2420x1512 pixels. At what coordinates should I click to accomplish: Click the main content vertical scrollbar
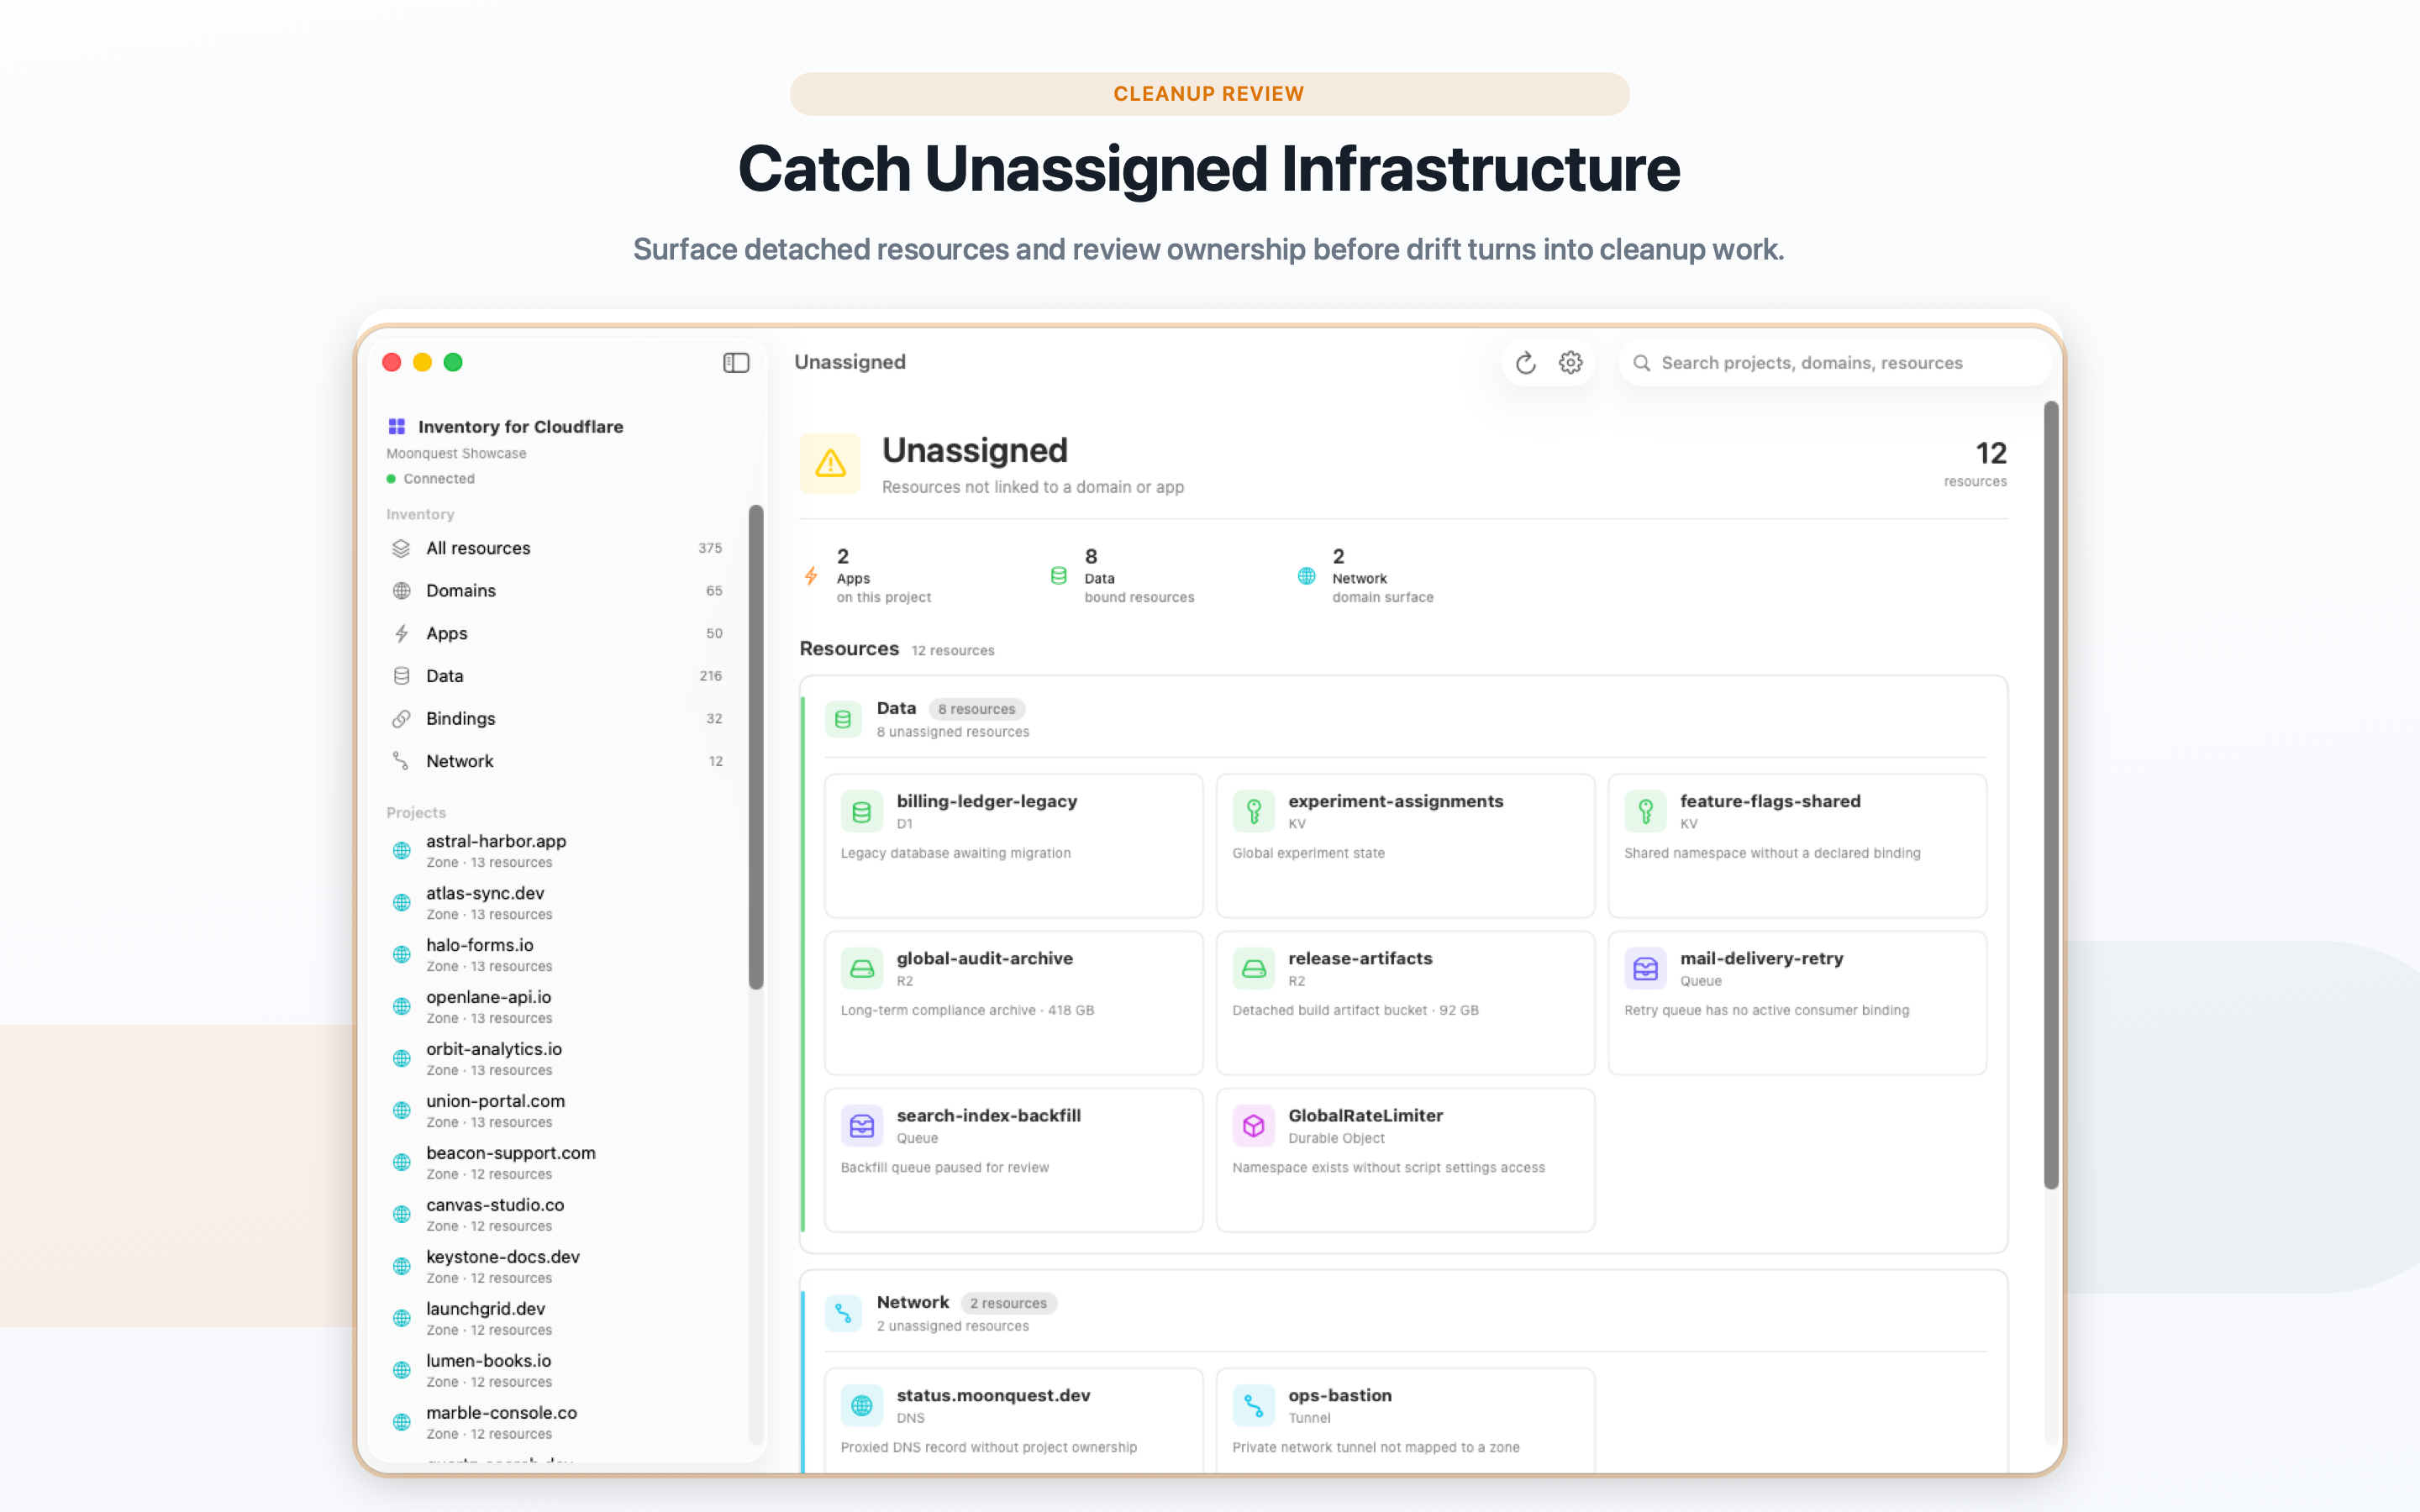tap(2051, 795)
